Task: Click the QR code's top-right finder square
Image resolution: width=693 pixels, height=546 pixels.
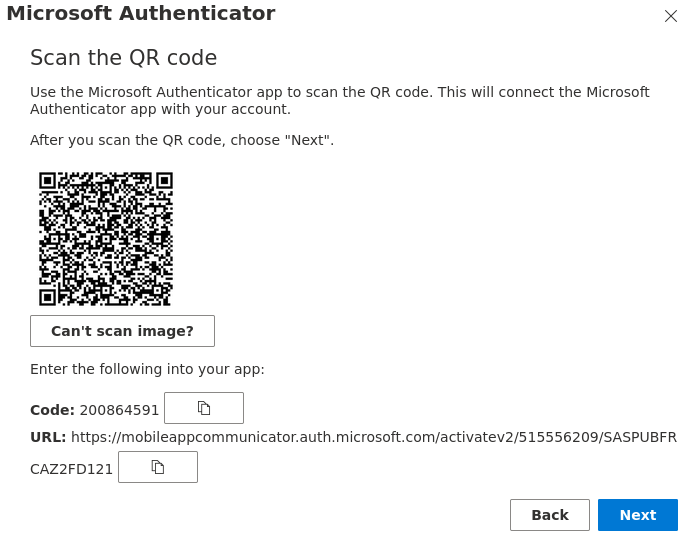Action: tap(164, 180)
